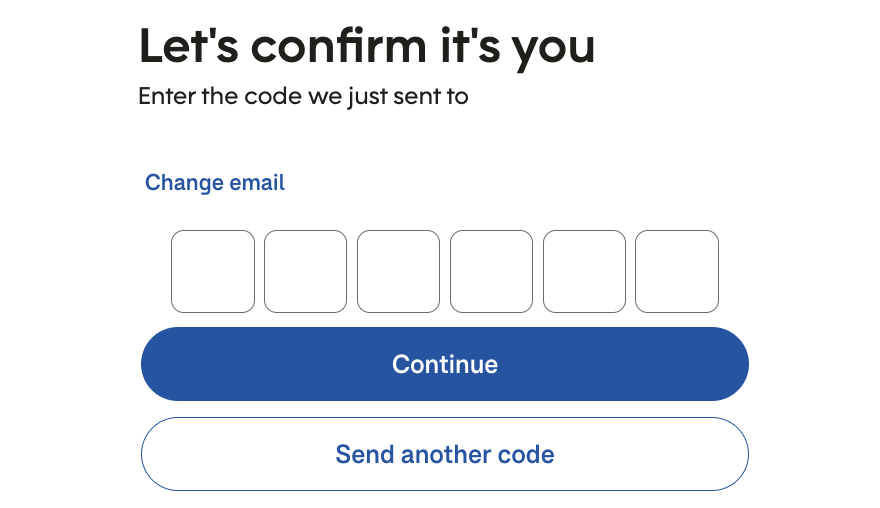880x508 pixels.
Task: Select the fifth code digit box
Action: [x=584, y=271]
